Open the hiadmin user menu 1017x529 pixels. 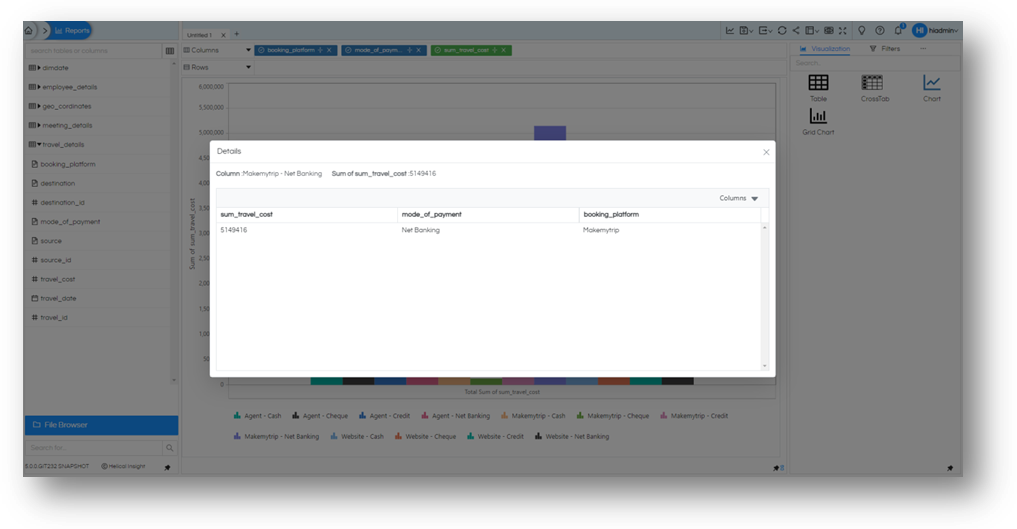935,30
